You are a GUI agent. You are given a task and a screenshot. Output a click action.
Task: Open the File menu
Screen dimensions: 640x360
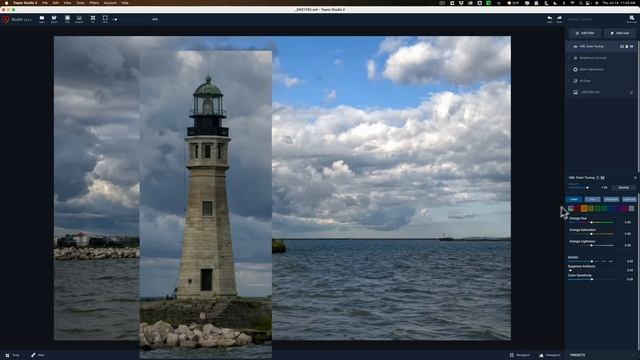[45, 3]
